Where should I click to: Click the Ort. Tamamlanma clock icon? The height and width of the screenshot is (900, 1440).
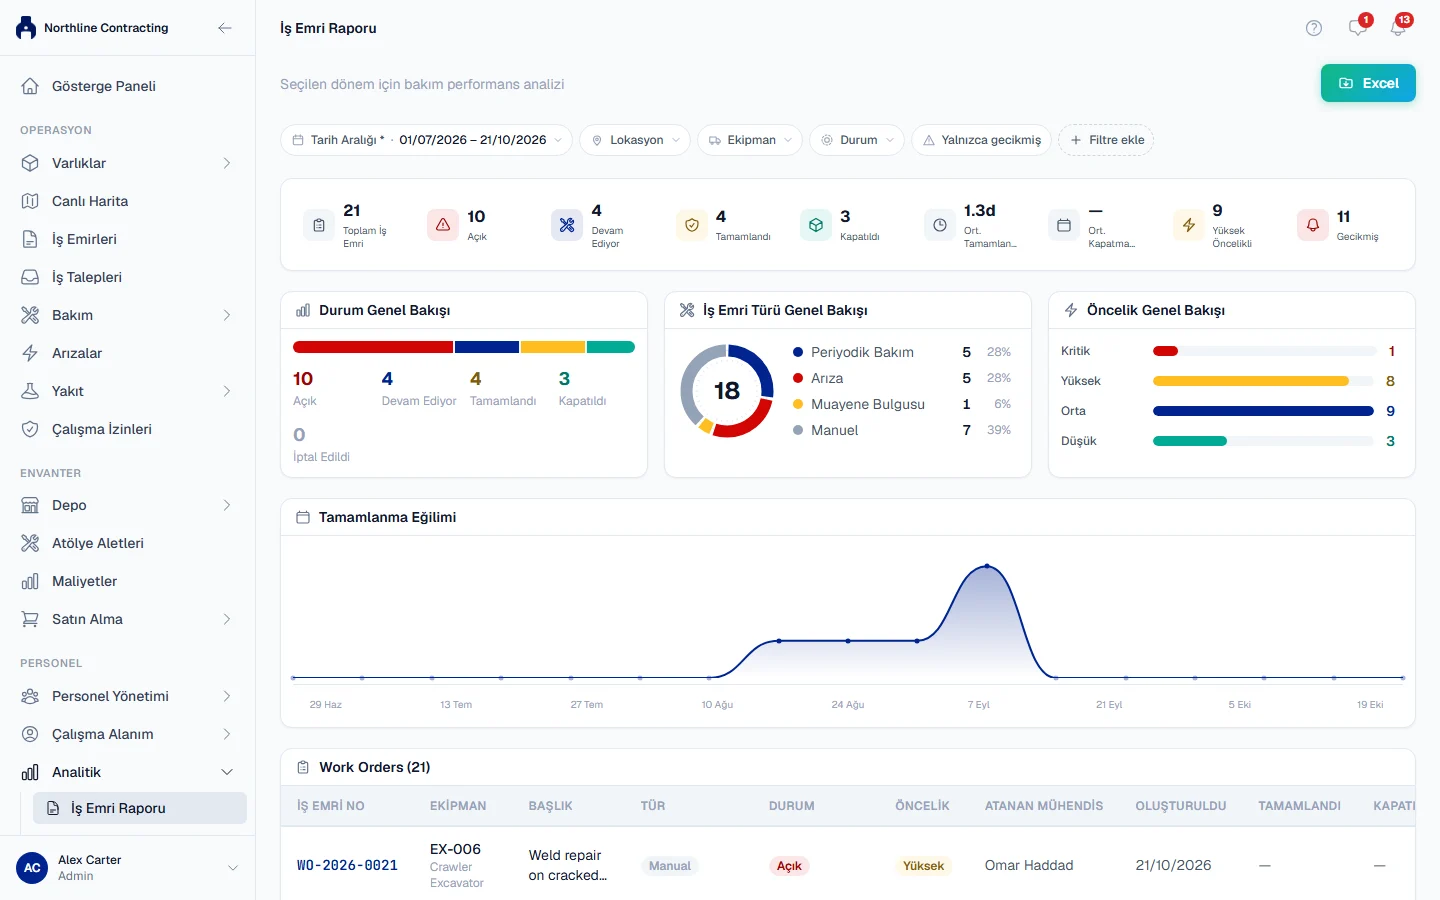pyautogui.click(x=940, y=225)
